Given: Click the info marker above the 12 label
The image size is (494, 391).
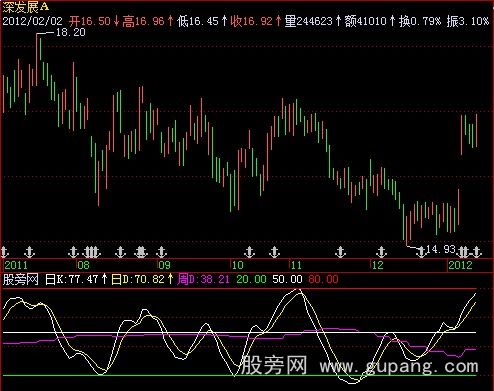Looking at the screenshot, I should pyautogui.click(x=382, y=252).
